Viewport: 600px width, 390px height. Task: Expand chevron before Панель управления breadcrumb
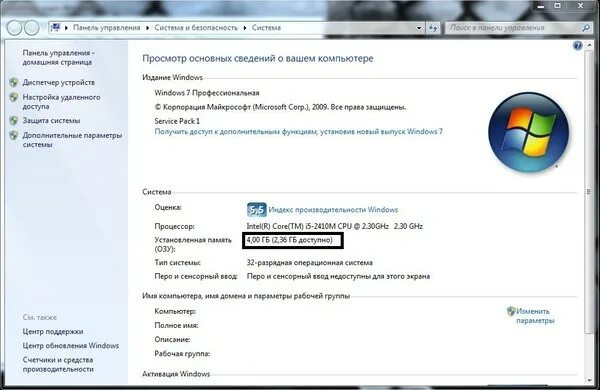coord(67,28)
